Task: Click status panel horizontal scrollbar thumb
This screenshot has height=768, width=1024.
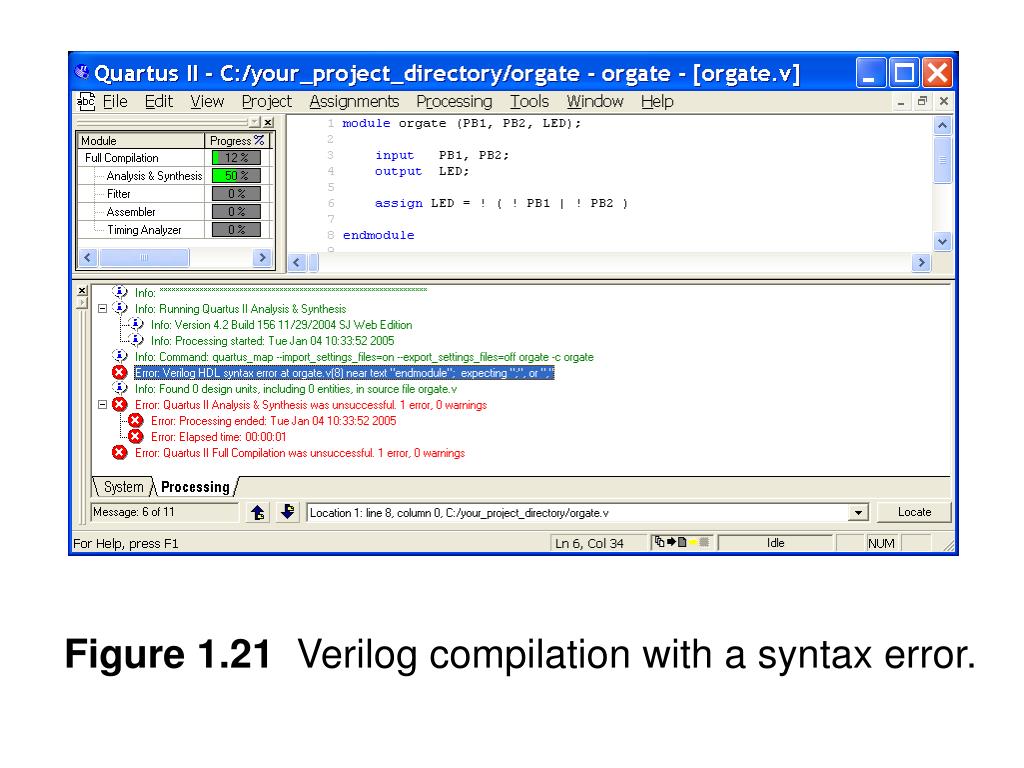Action: [144, 257]
